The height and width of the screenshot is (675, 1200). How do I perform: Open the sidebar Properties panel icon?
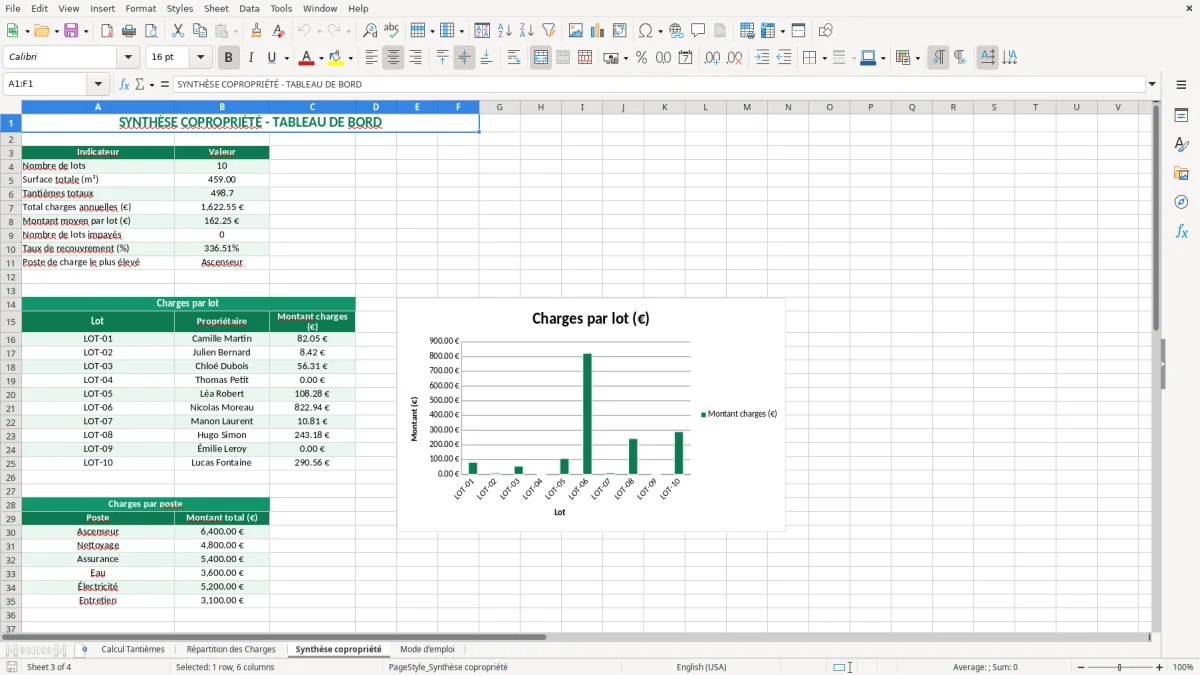(1181, 116)
